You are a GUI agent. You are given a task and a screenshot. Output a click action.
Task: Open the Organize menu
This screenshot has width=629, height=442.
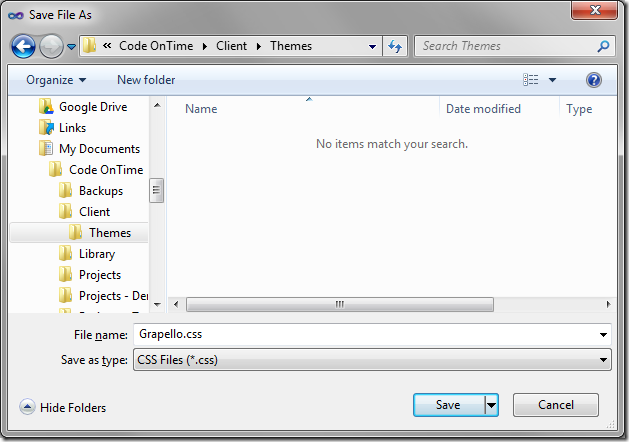tap(56, 80)
